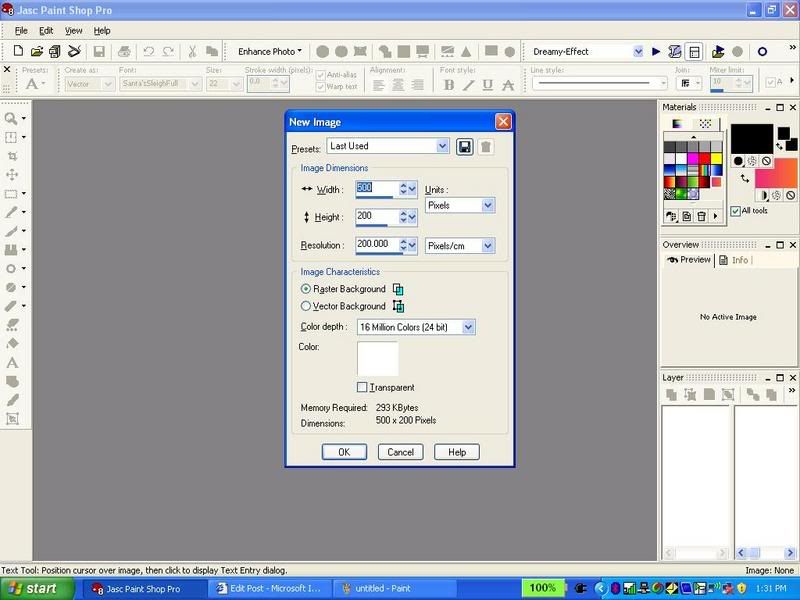Select the Preset Shape tool

click(12, 382)
